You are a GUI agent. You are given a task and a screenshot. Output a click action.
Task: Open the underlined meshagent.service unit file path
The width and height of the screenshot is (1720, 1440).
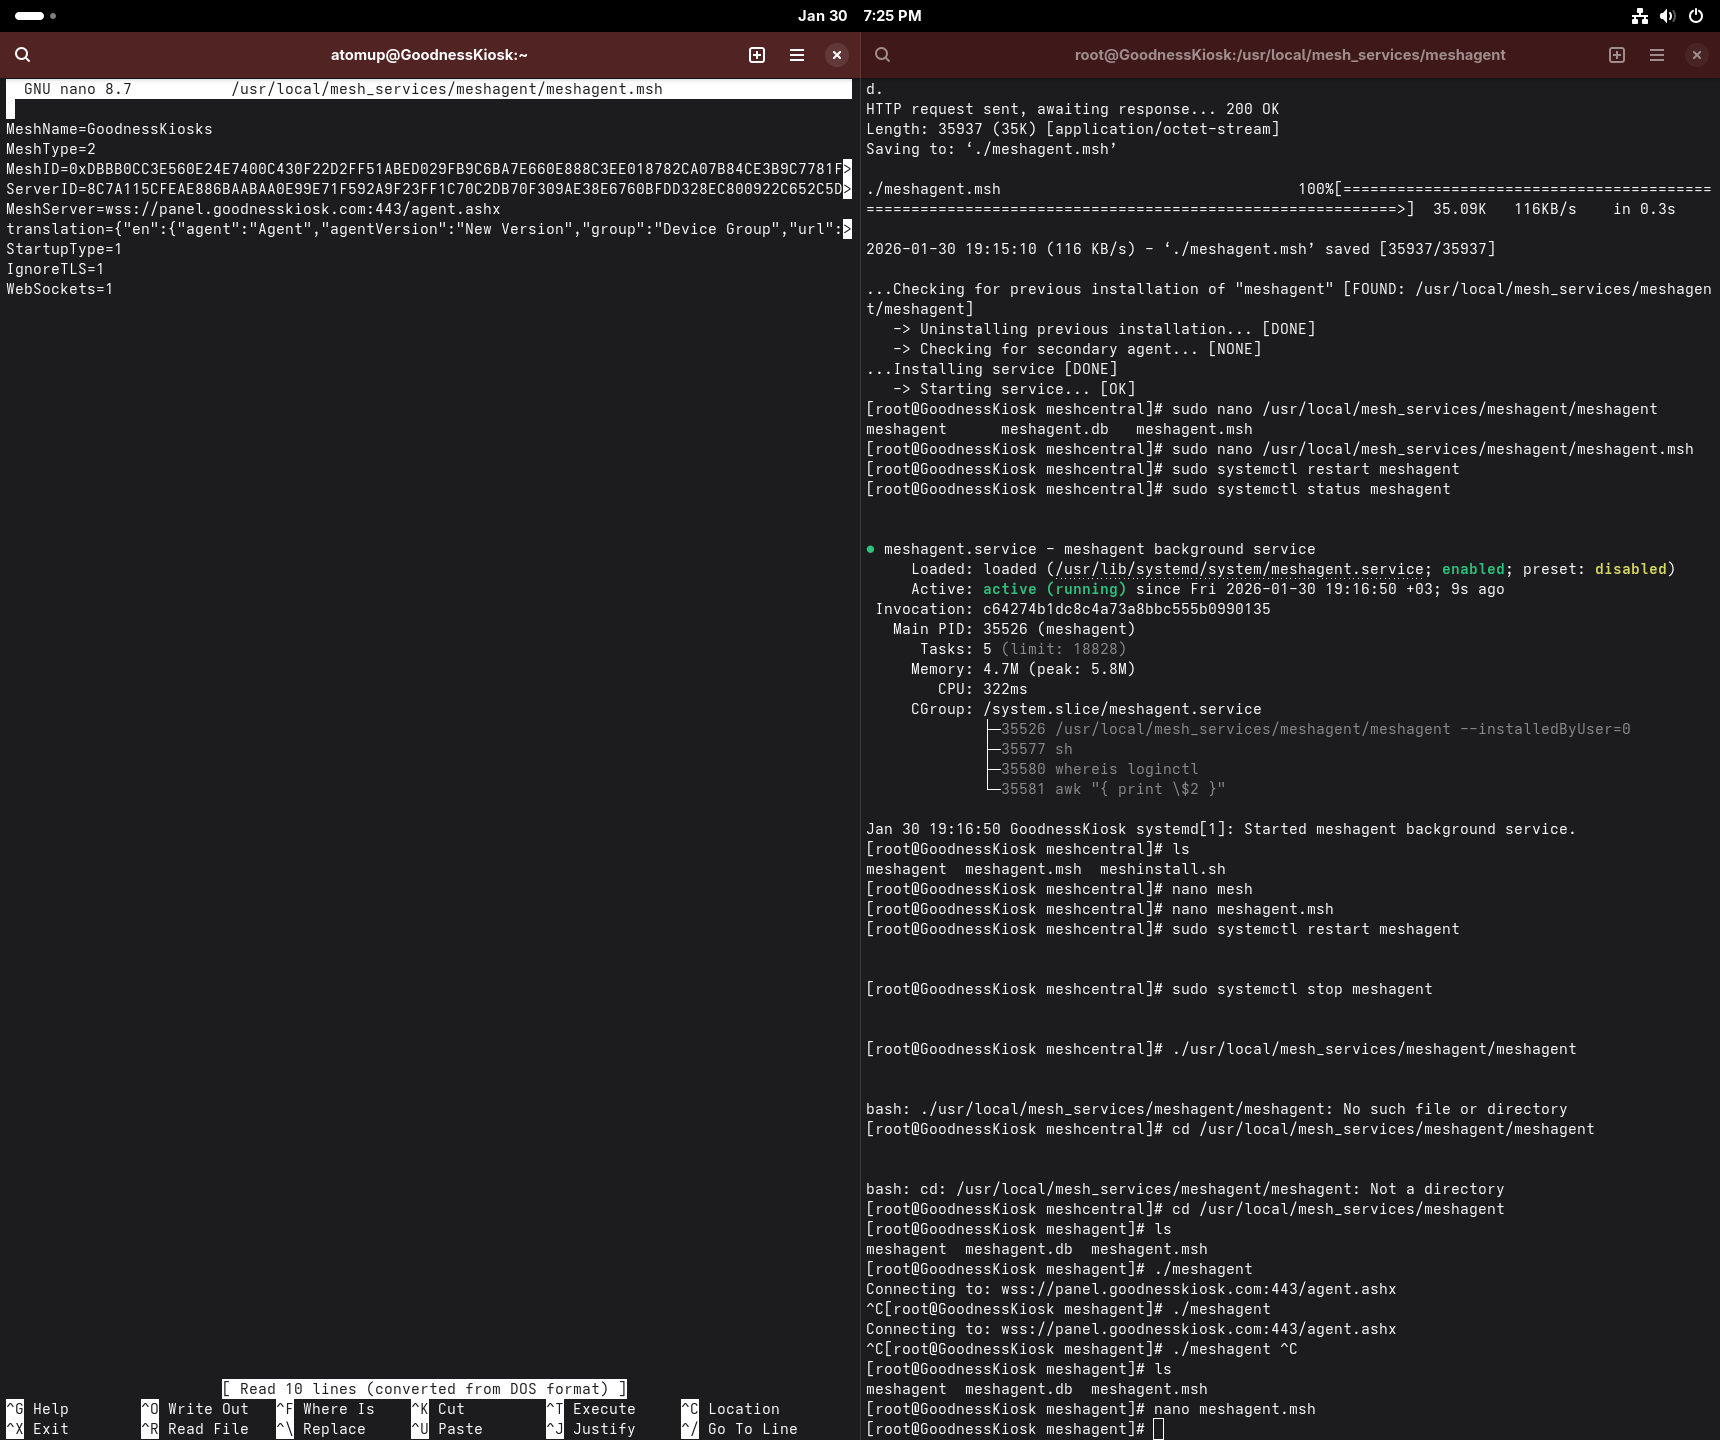pyautogui.click(x=1239, y=569)
